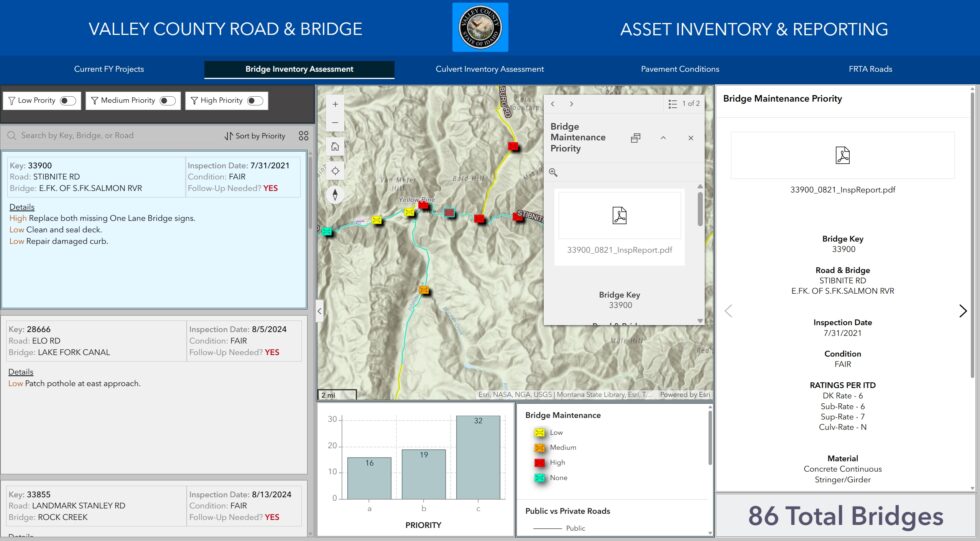Open the FRTA Roads tab
980x541 pixels.
pos(870,69)
